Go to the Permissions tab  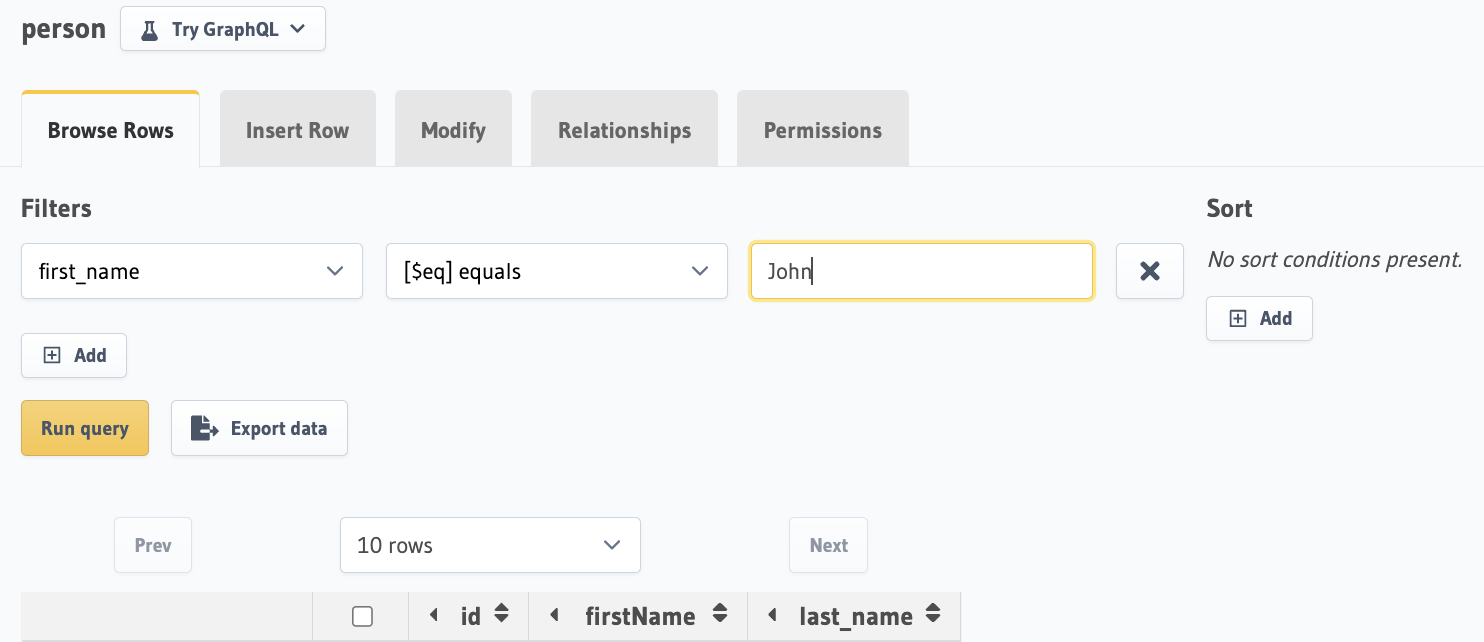pyautogui.click(x=822, y=130)
